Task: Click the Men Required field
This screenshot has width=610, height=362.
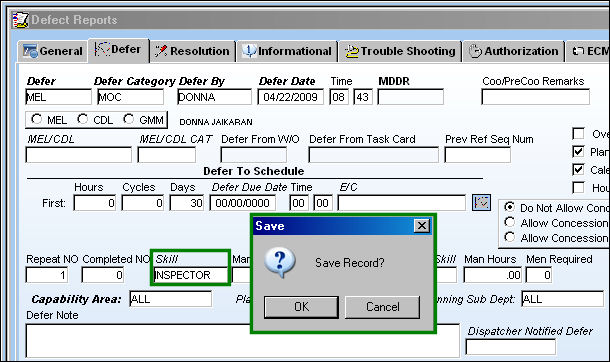Action: (x=539, y=275)
